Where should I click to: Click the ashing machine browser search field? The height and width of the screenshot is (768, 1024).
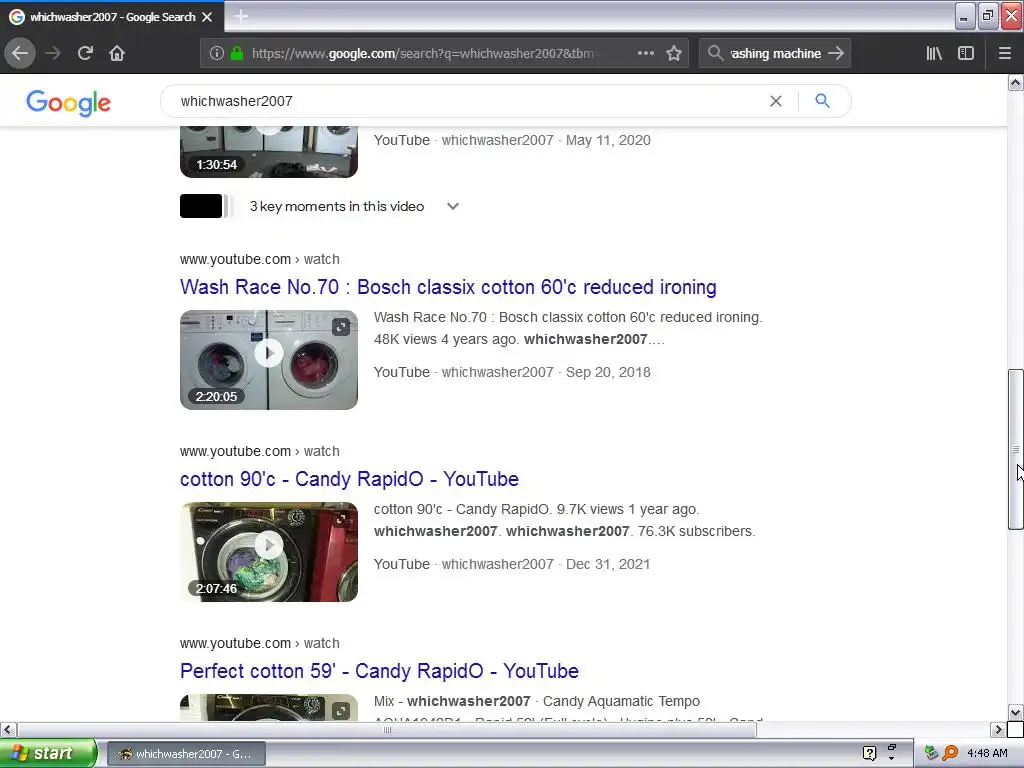click(776, 53)
